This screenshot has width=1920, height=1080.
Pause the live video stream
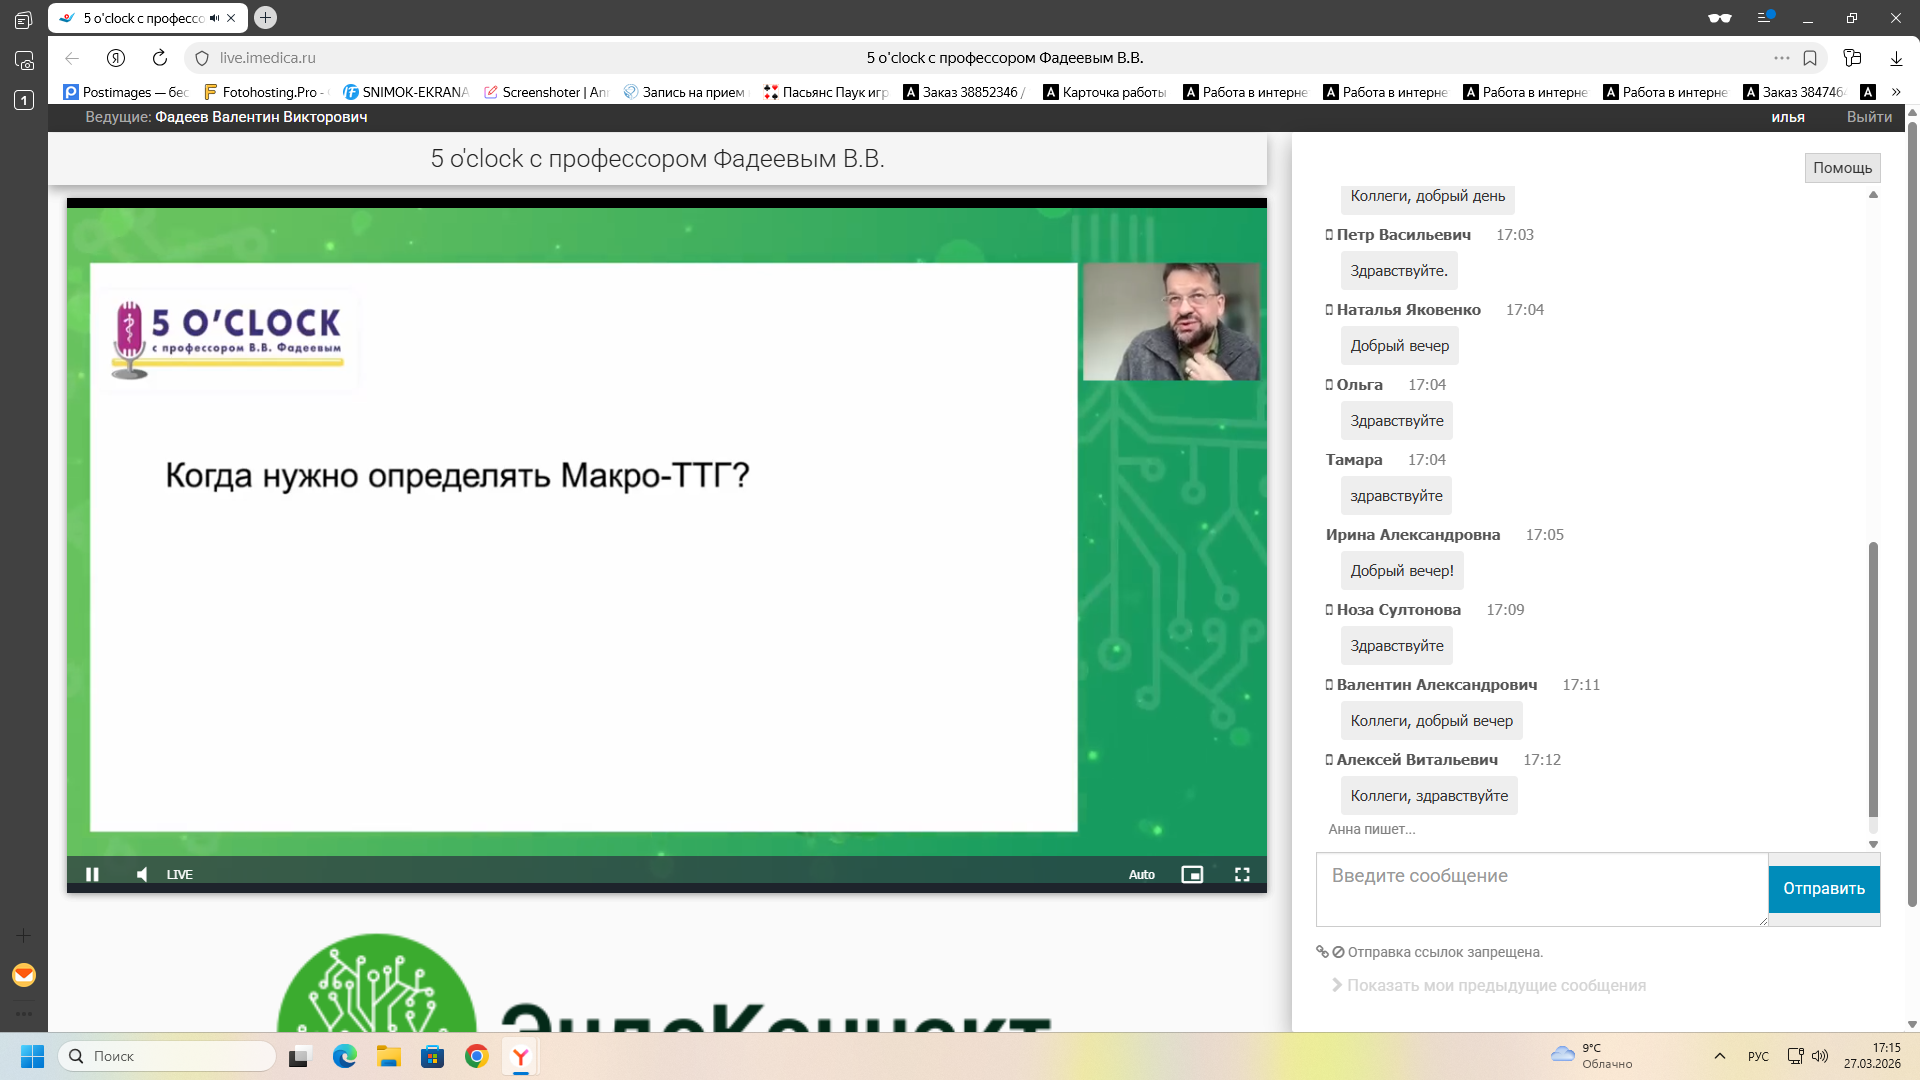tap(92, 874)
